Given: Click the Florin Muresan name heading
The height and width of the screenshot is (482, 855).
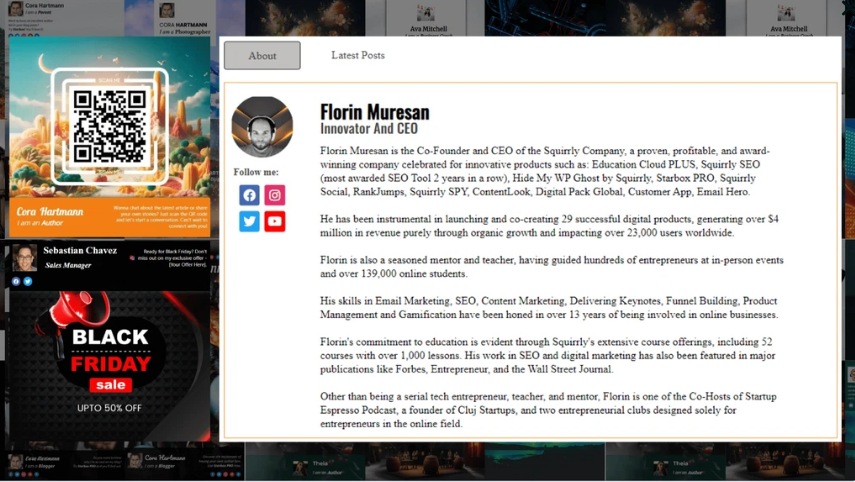Looking at the screenshot, I should tap(374, 112).
